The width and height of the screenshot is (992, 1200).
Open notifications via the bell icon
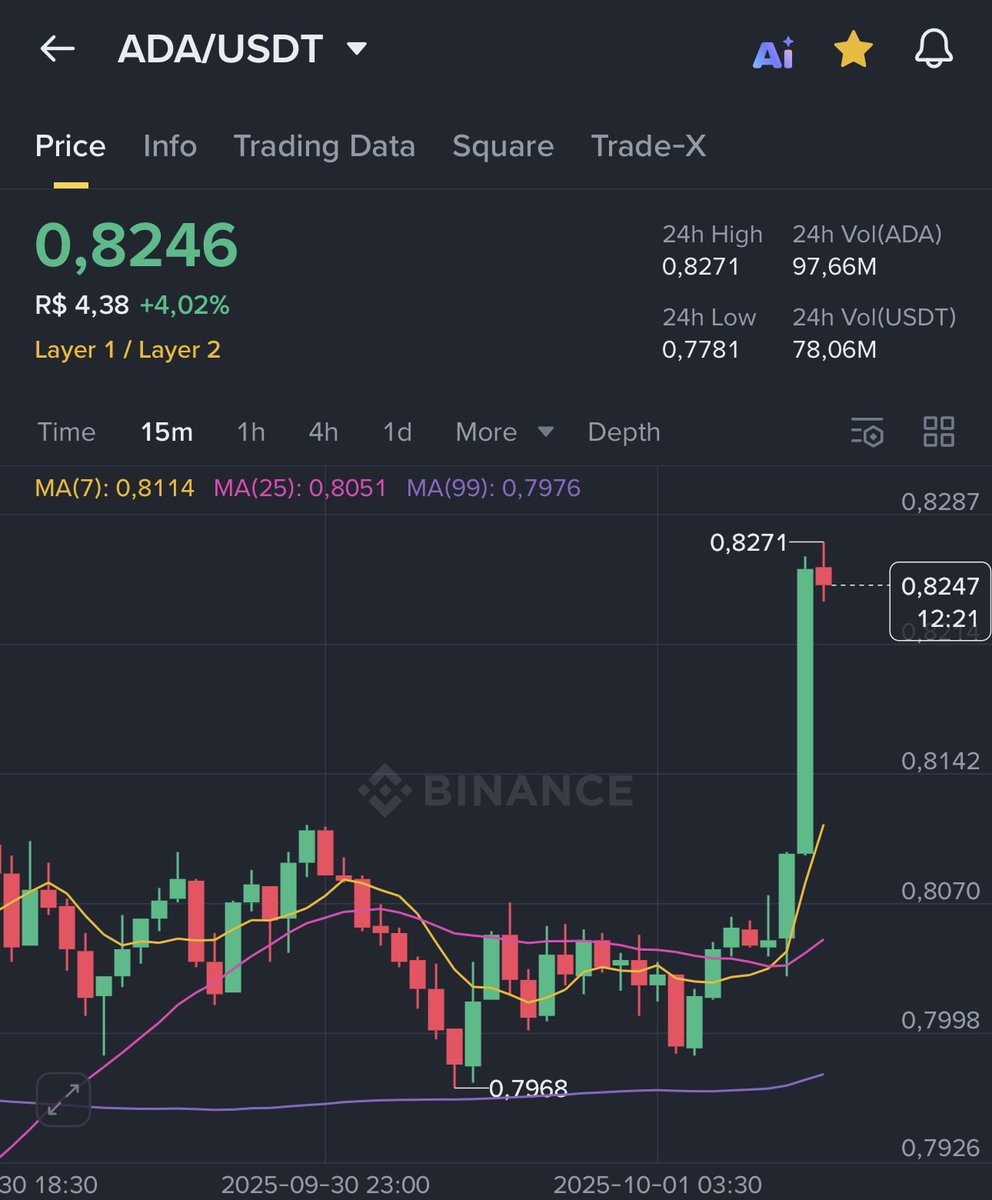(933, 48)
